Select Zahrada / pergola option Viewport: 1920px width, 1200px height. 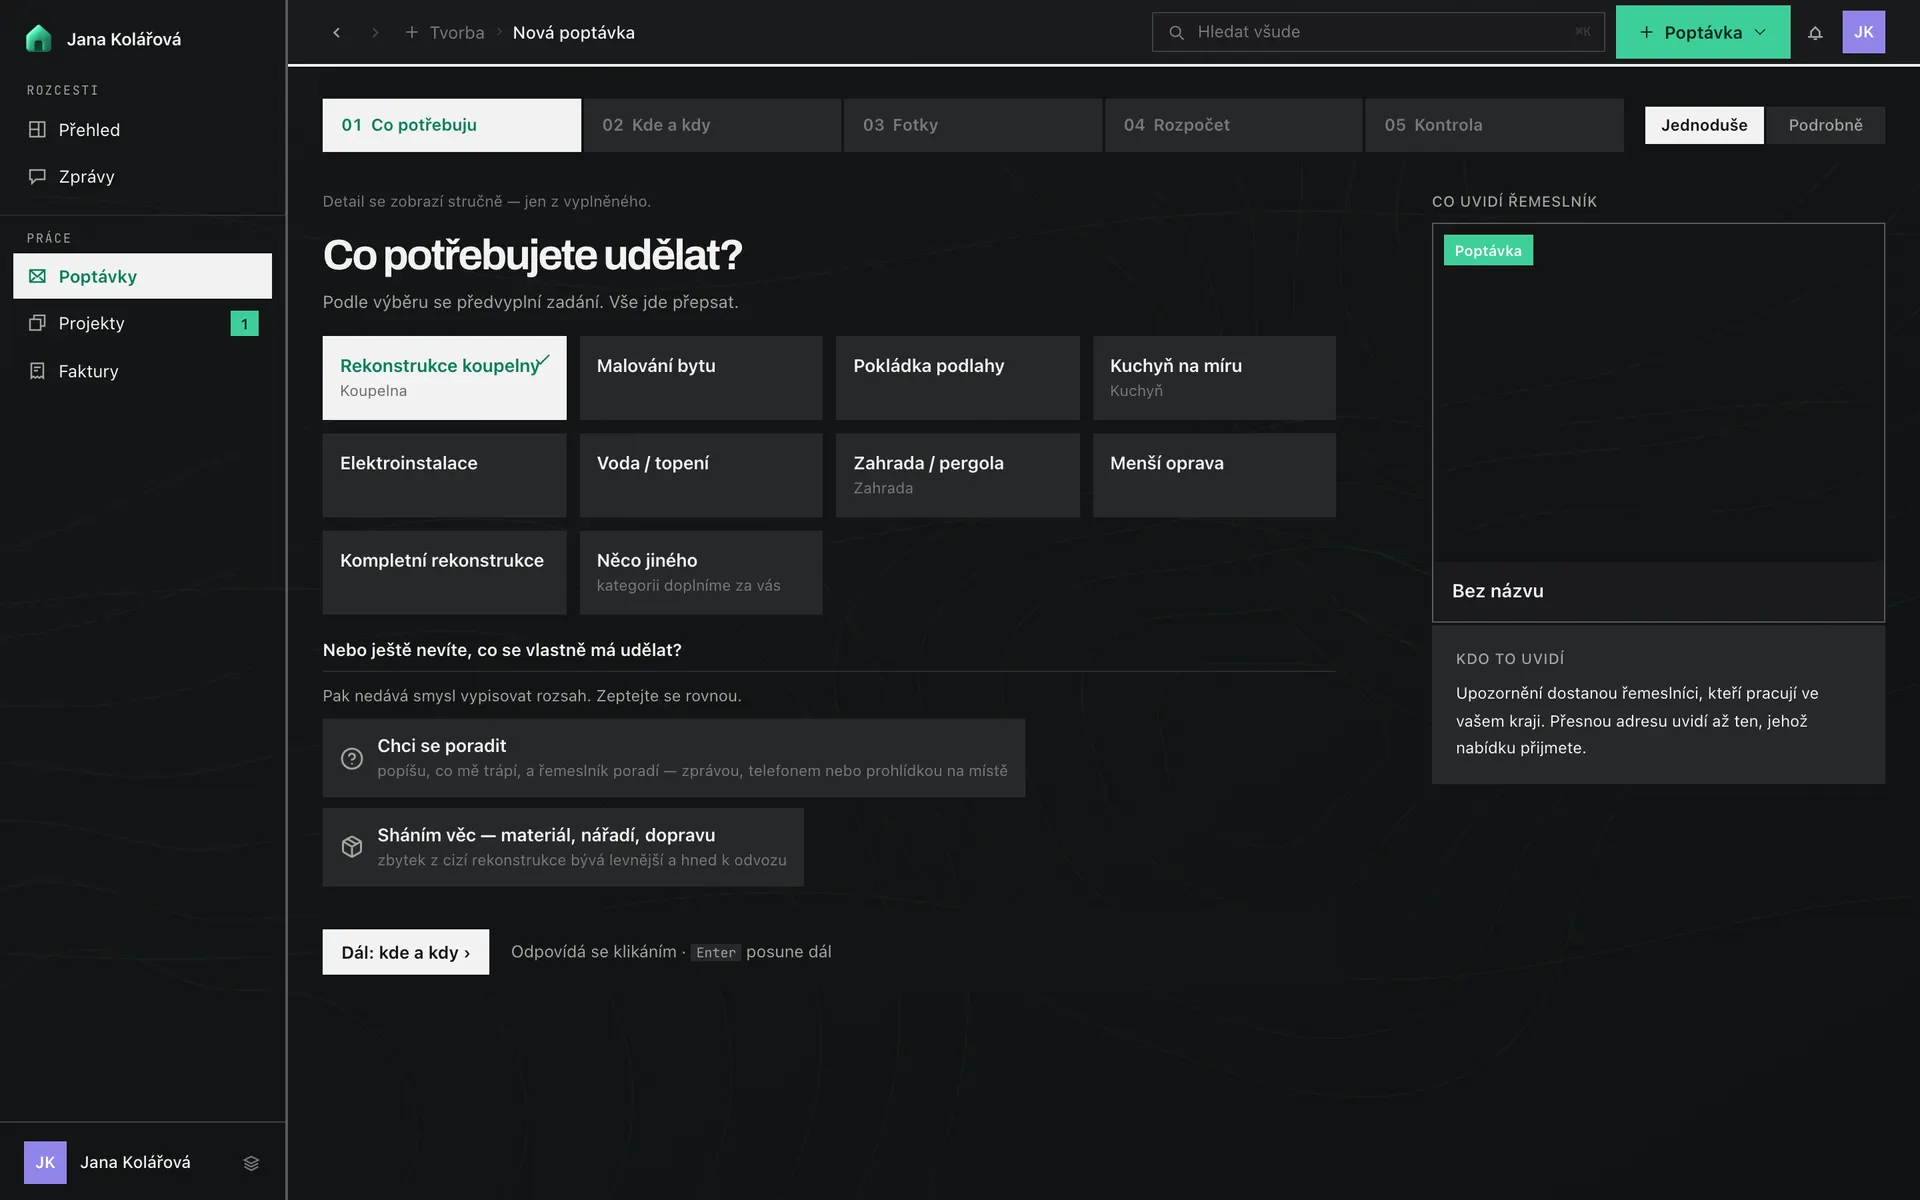(x=958, y=475)
